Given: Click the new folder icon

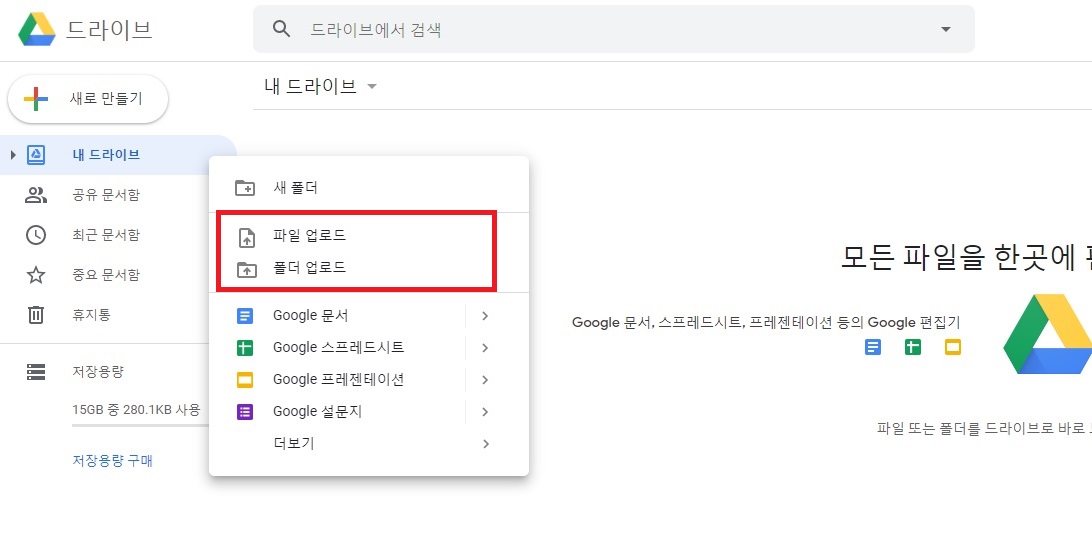Looking at the screenshot, I should point(245,187).
